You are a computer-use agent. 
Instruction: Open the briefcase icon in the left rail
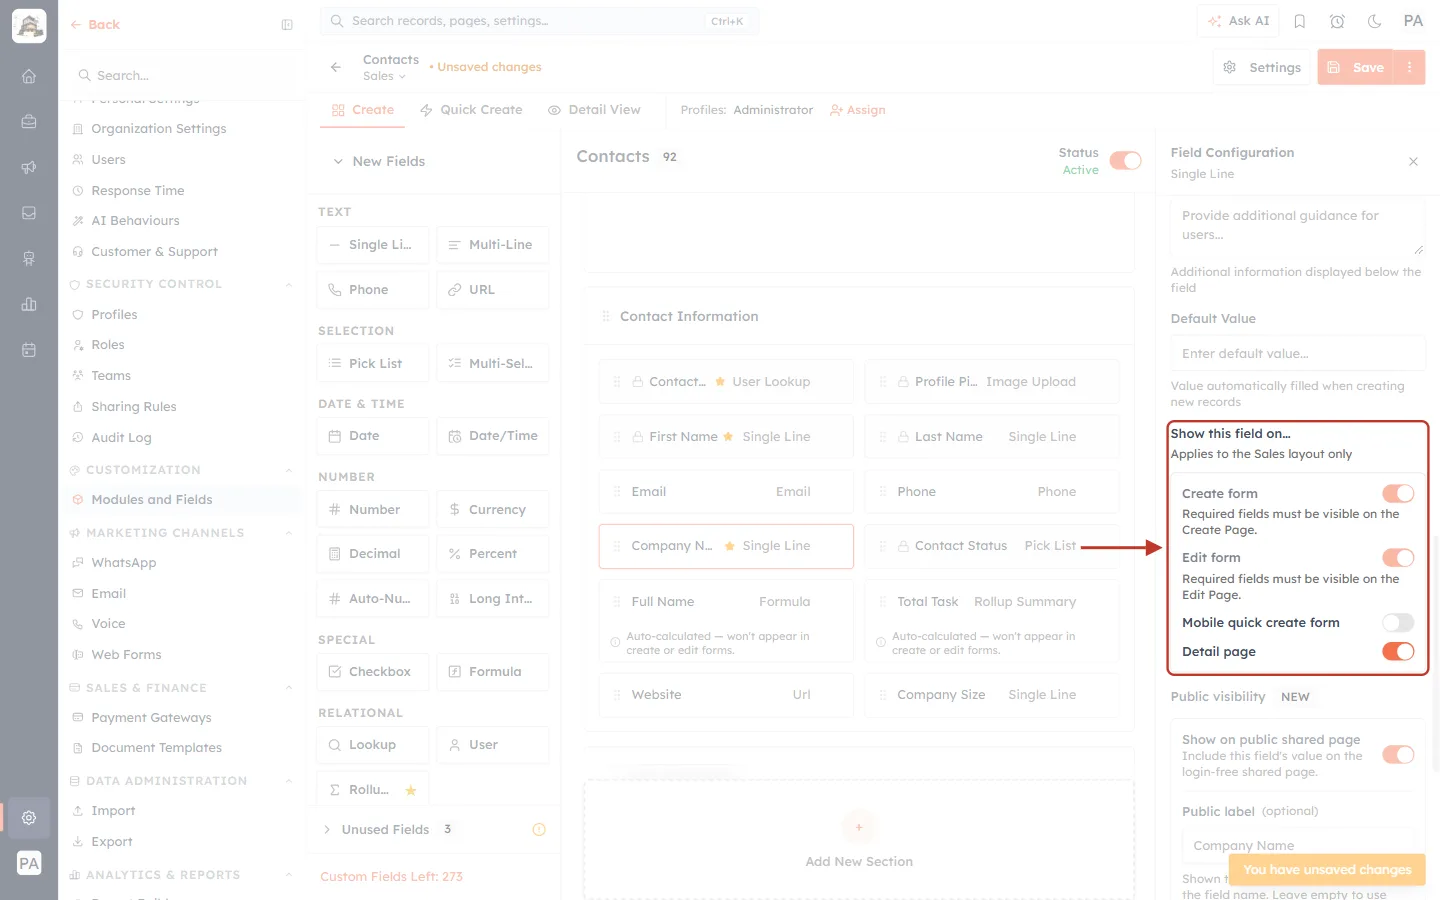coord(29,122)
